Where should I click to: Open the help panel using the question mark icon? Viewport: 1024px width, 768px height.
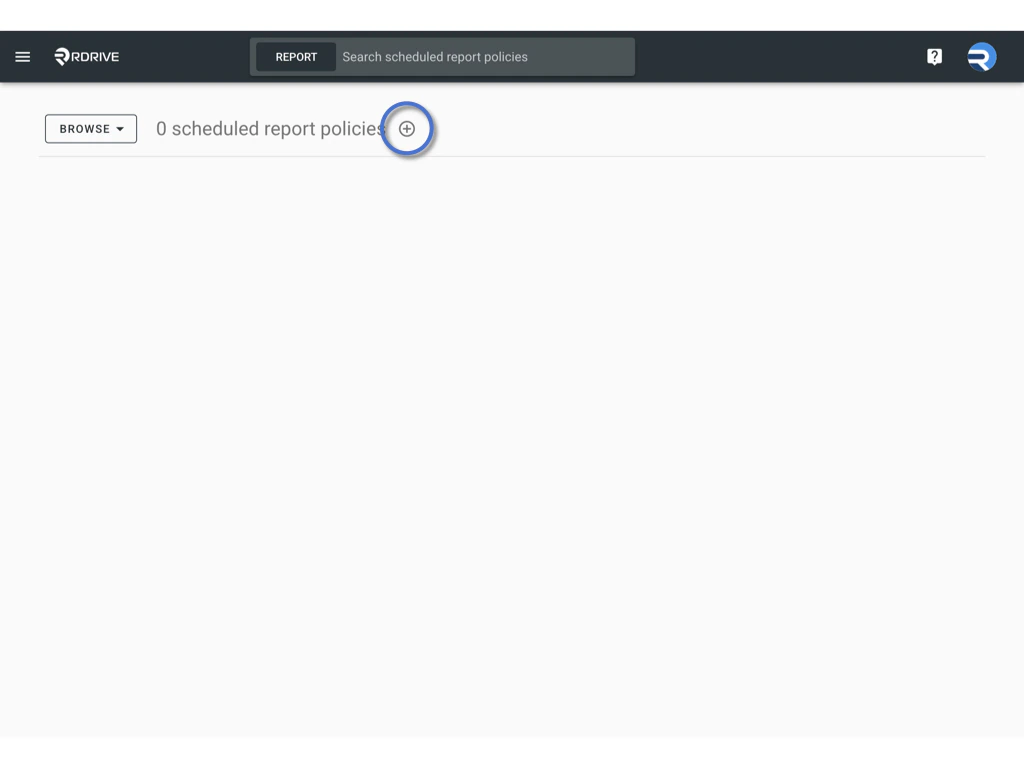click(x=934, y=56)
